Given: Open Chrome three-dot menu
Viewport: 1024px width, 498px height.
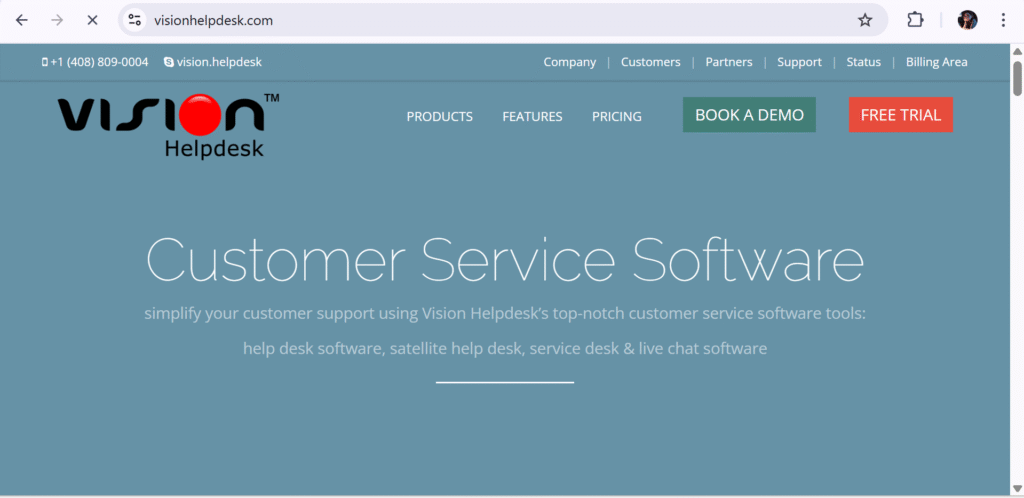Looking at the screenshot, I should tap(1003, 20).
